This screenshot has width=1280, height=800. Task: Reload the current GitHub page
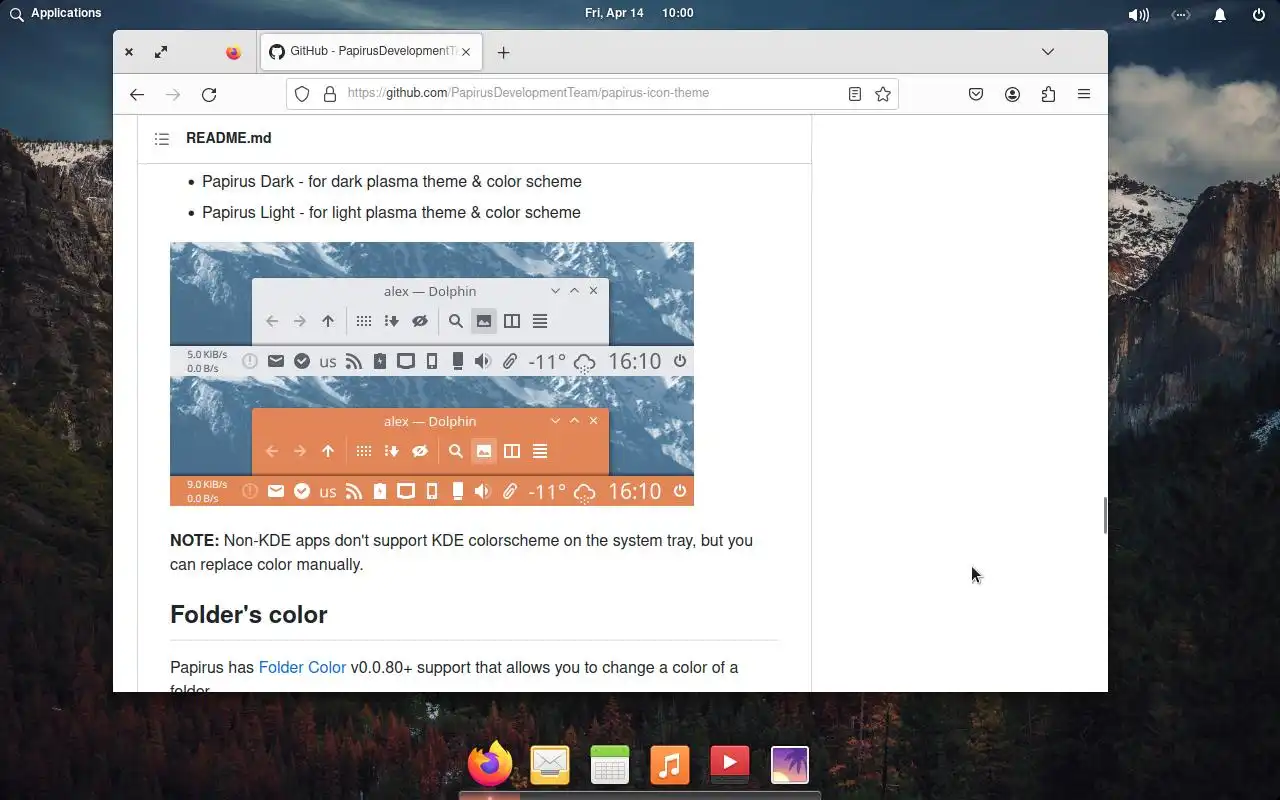(209, 94)
